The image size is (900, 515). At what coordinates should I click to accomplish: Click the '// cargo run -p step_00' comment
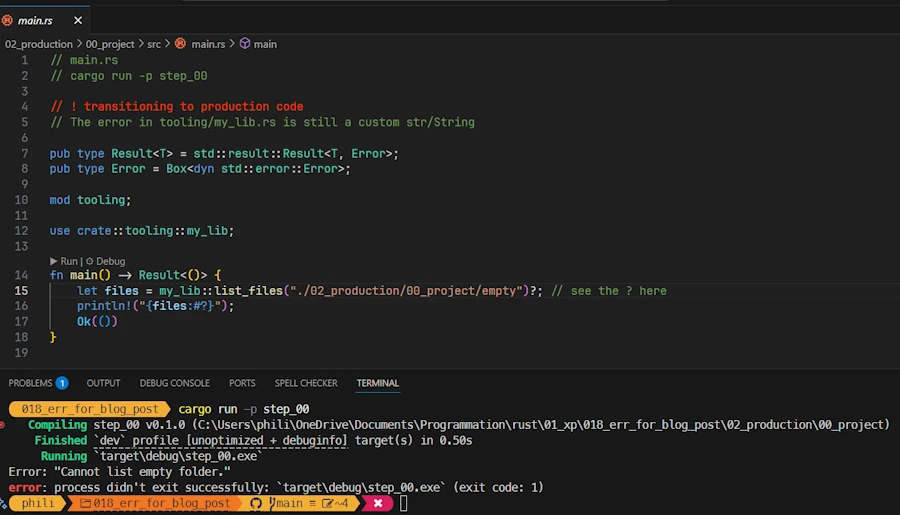point(129,76)
